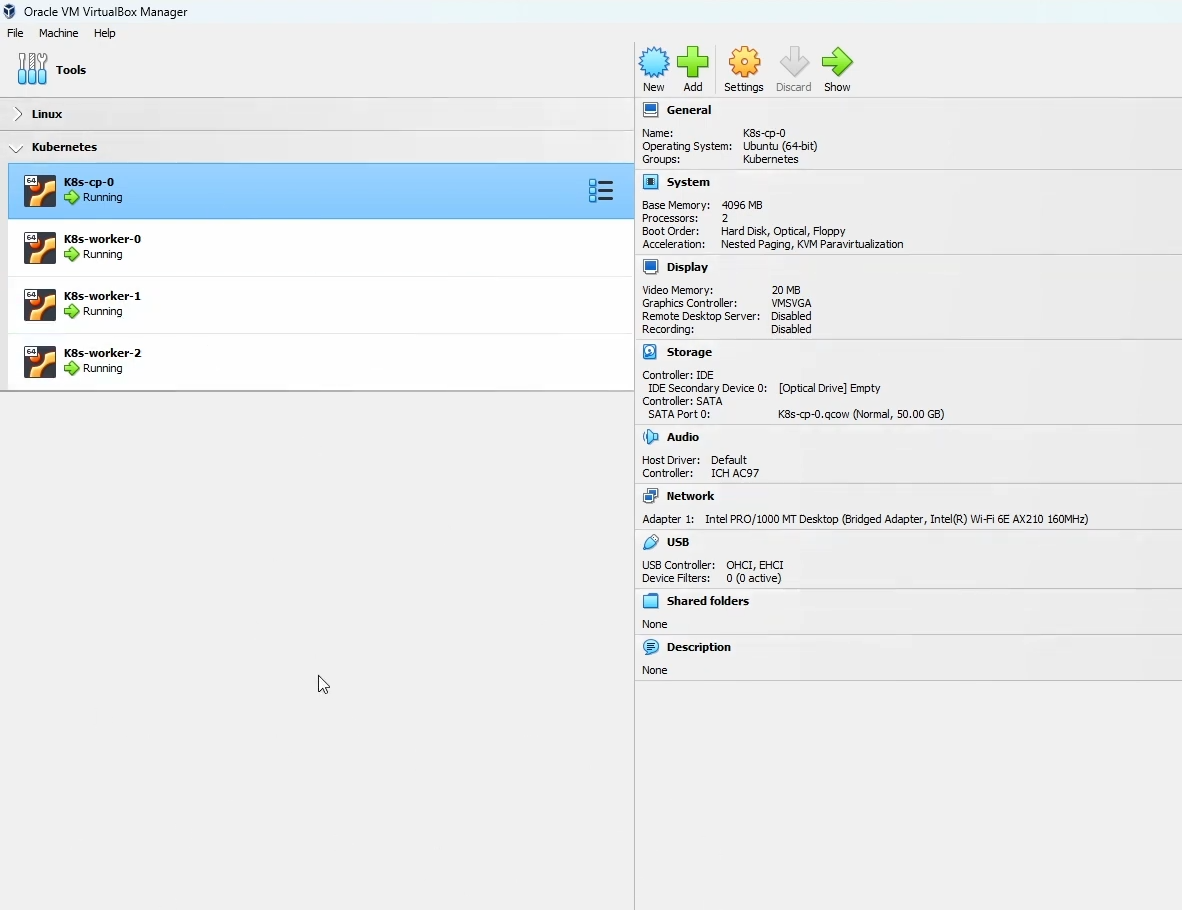Click the 'Kubernetes' groups value in General

770,159
